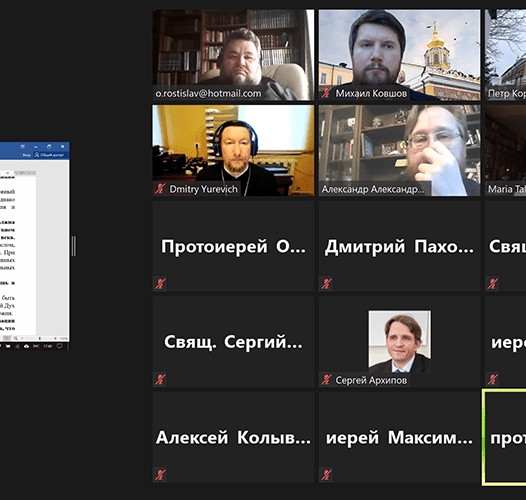Select the highlighted прот... speaker tile
Viewport: 526px width, 500px height.
point(504,437)
